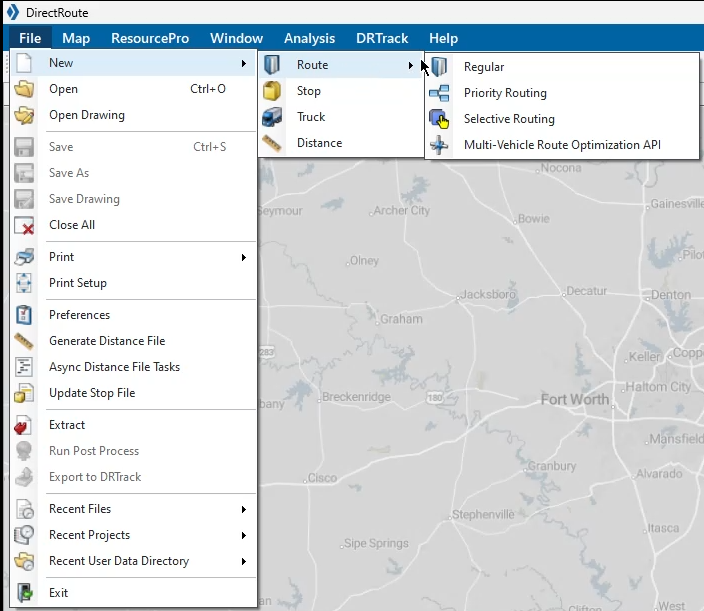Click the Close All red X icon
This screenshot has width=704, height=611.
click(24, 225)
